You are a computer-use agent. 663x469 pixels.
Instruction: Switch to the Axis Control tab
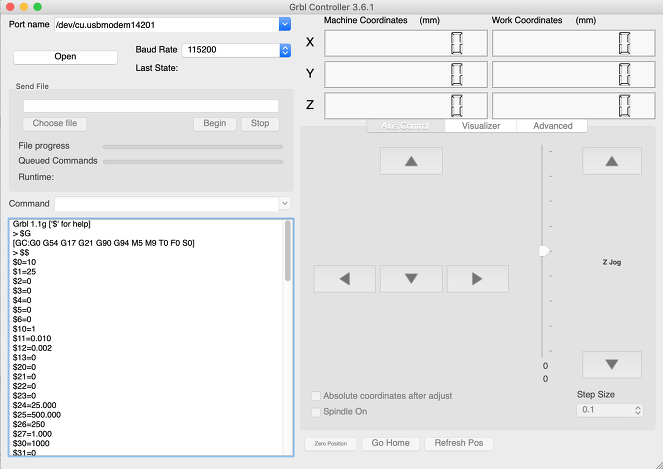pos(405,126)
